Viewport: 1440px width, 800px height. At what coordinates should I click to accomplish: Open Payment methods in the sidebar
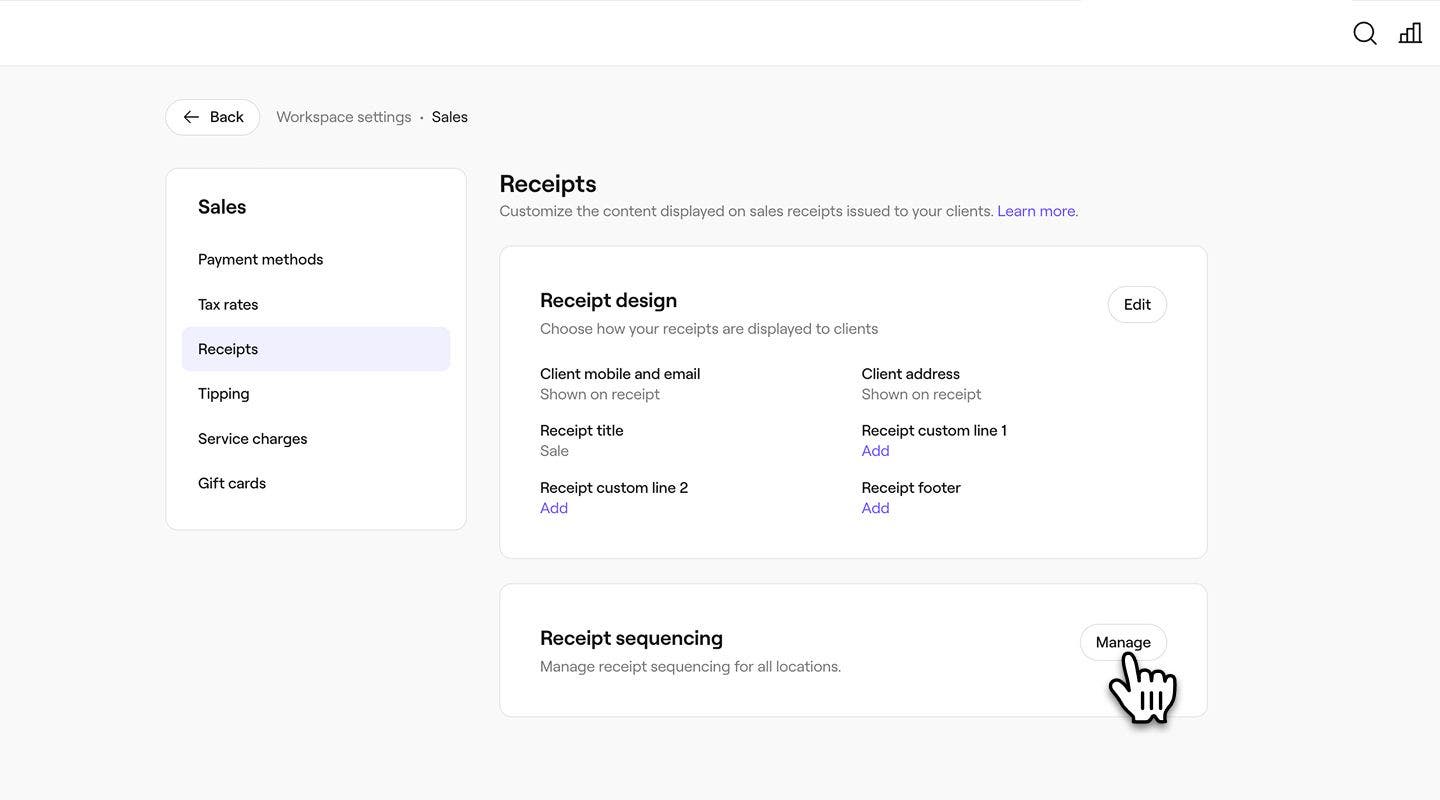pyautogui.click(x=260, y=259)
